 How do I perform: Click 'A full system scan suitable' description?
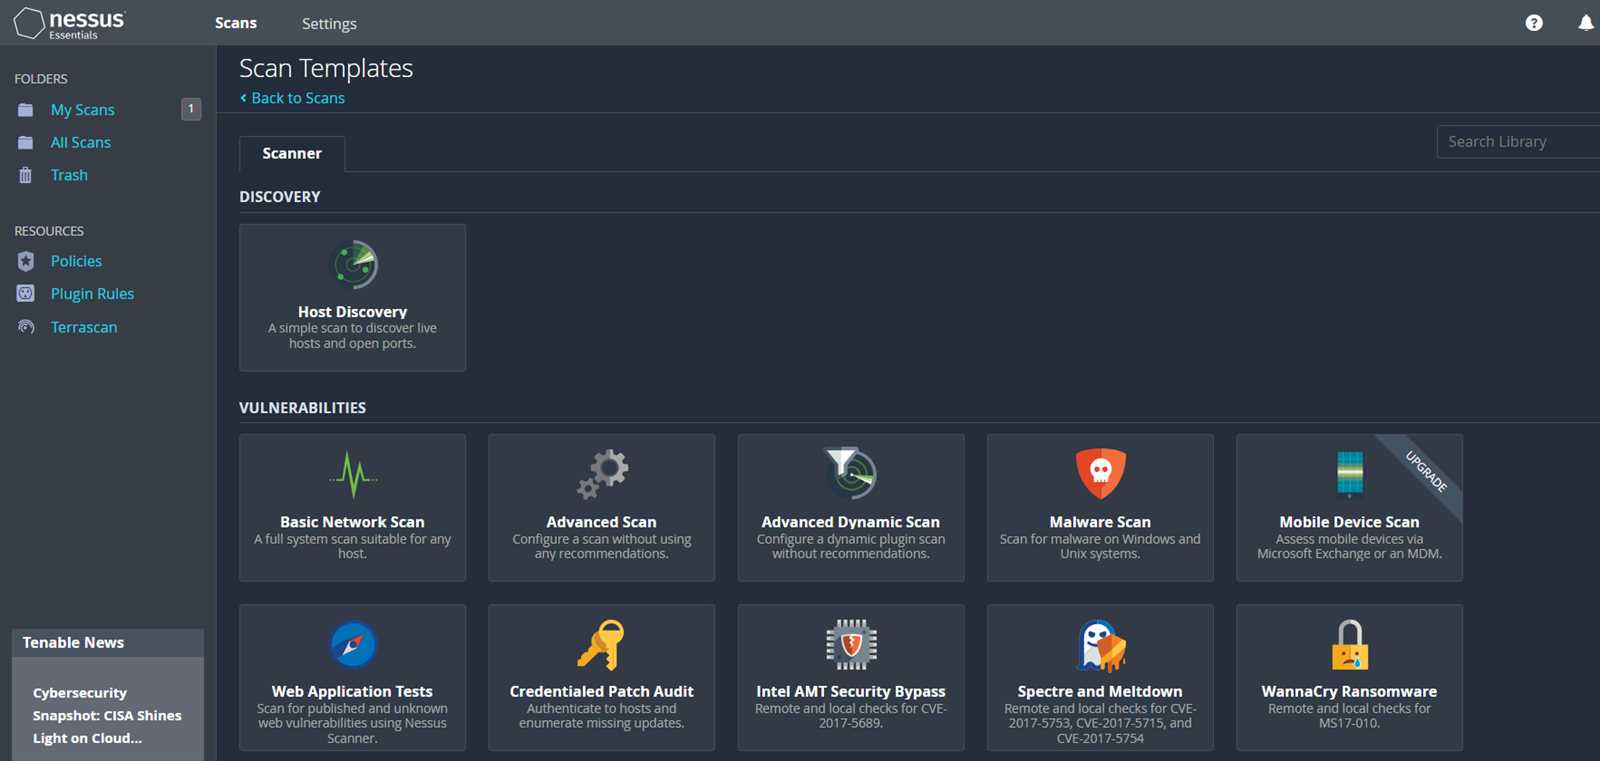[352, 546]
